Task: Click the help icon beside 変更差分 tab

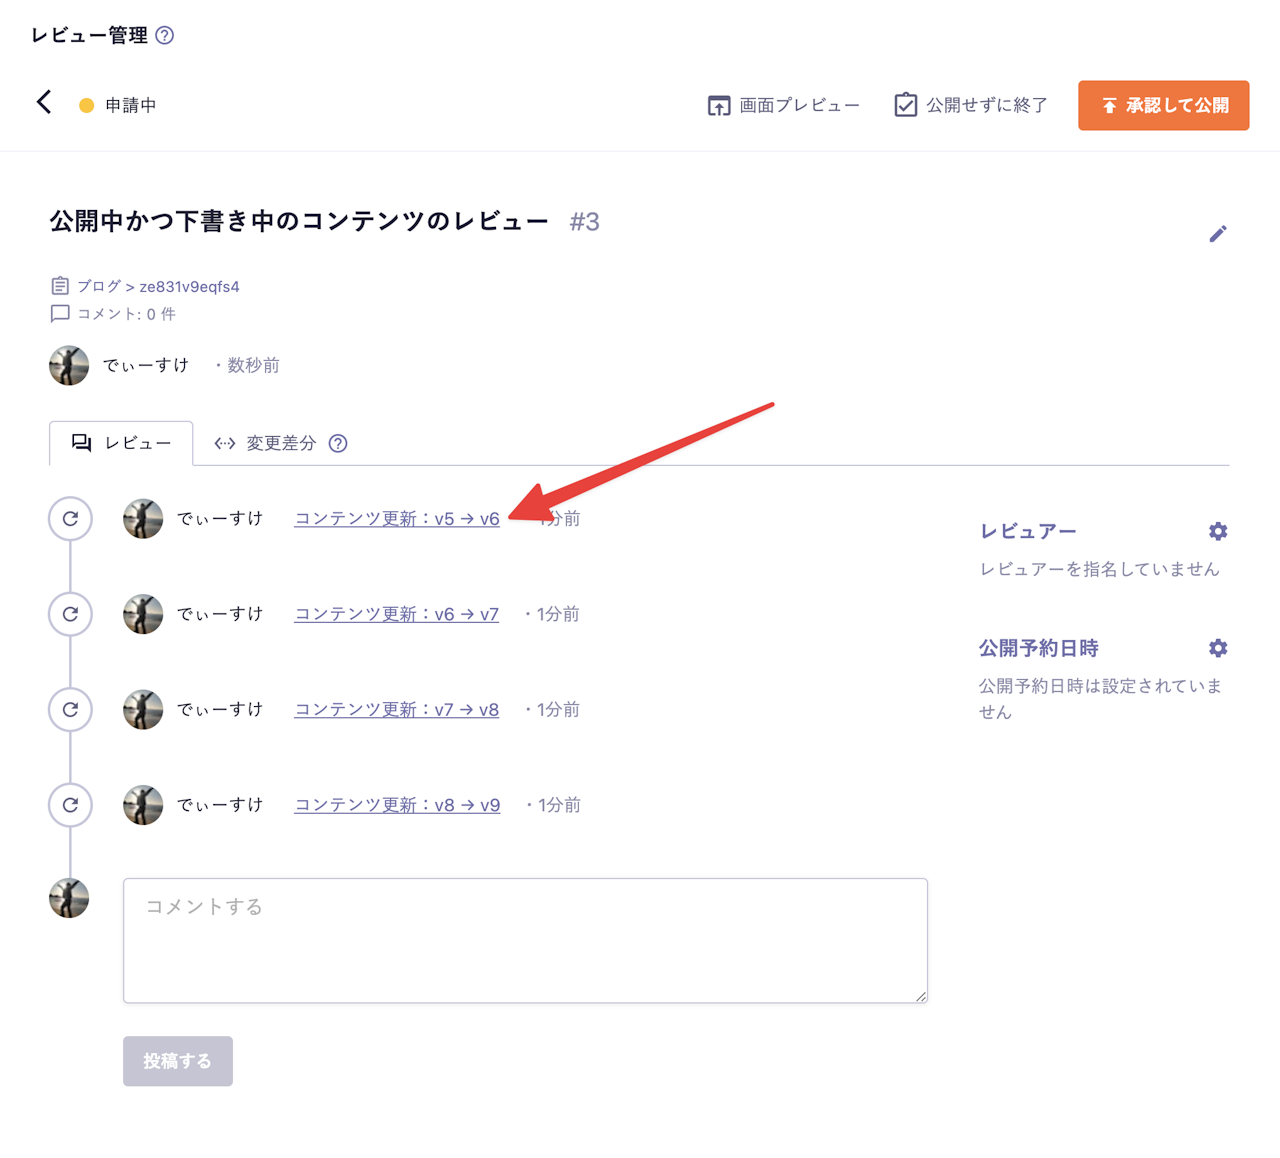Action: coord(337,443)
